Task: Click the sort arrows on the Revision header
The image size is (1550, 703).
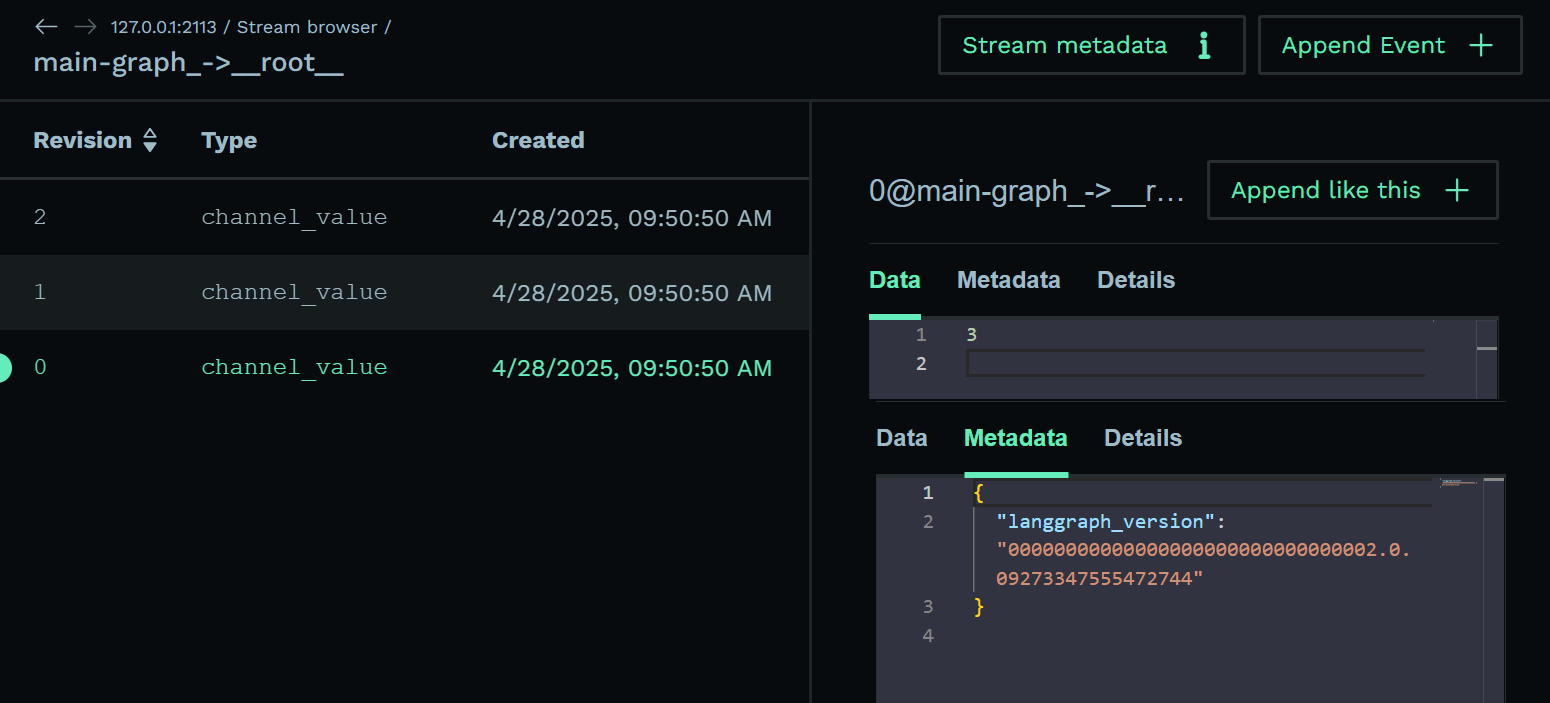Action: tap(150, 140)
